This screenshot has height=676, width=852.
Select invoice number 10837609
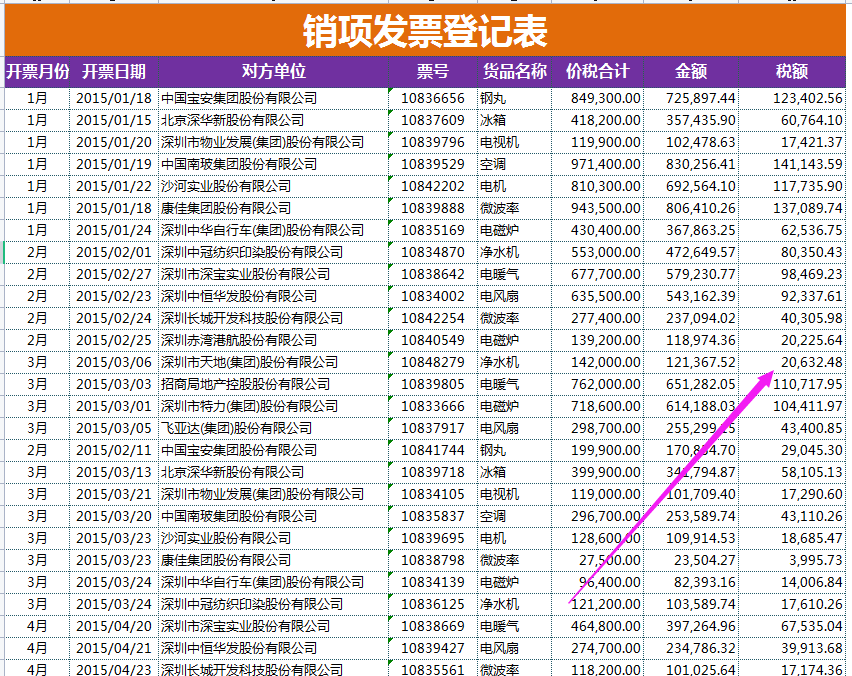[x=433, y=120]
